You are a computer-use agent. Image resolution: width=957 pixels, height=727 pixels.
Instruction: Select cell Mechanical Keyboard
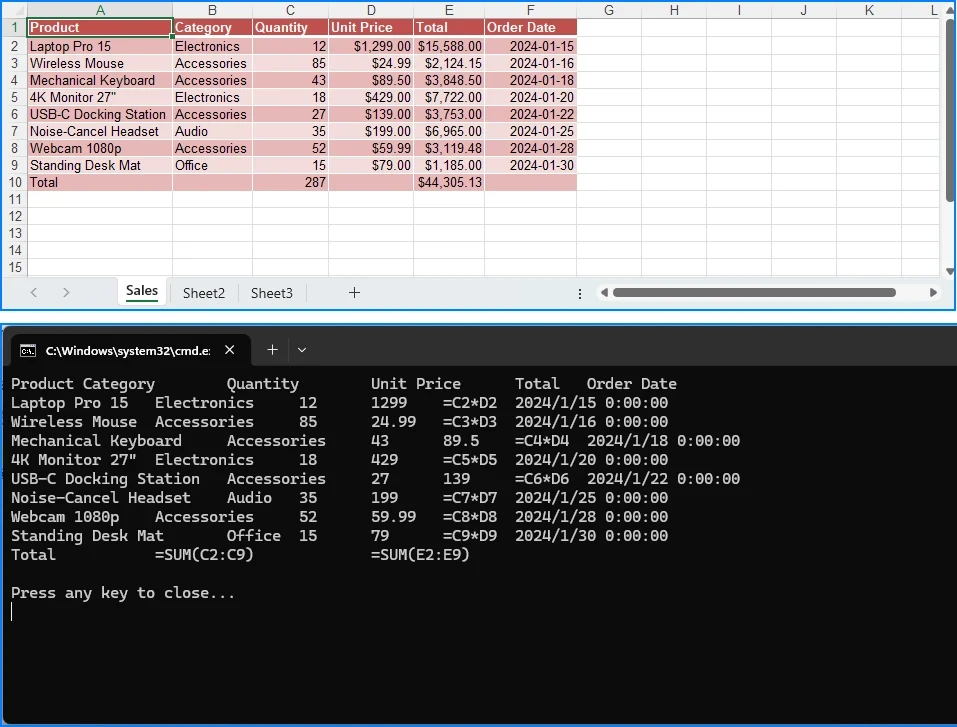click(100, 81)
